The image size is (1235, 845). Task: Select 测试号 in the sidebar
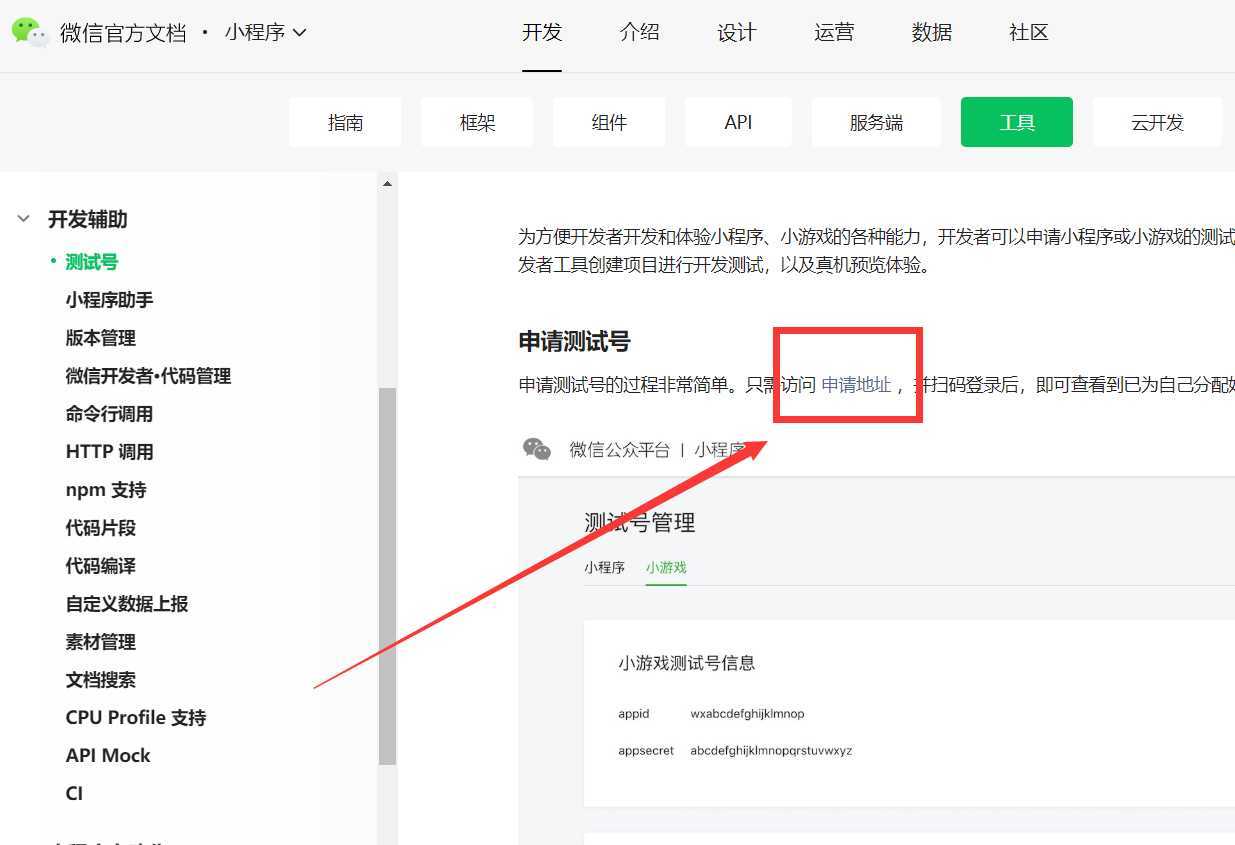[x=92, y=262]
